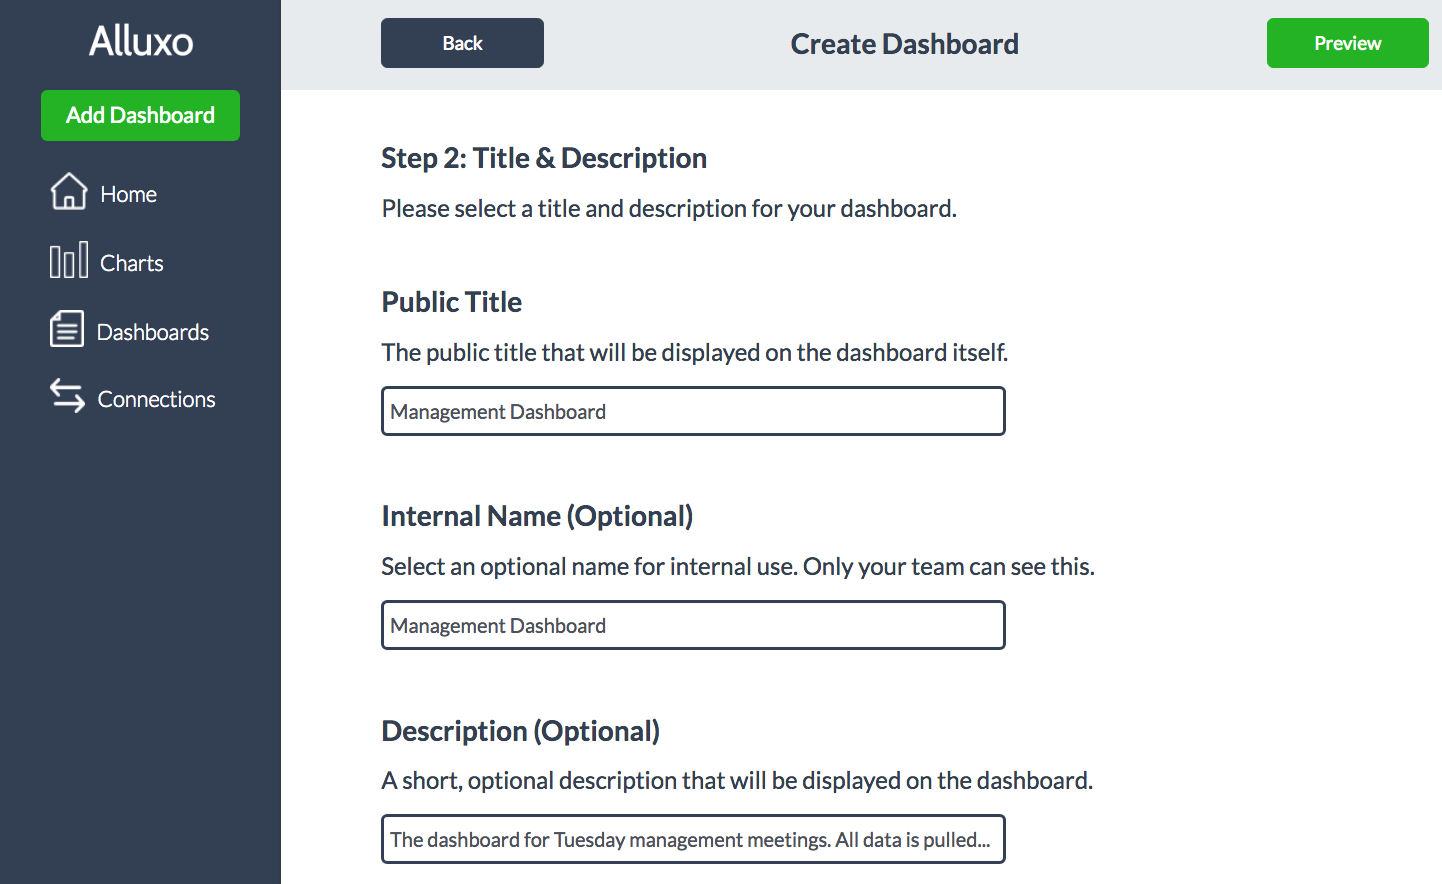Click the document icon beside Dashboards
Viewport: 1442px width, 884px height.
pyautogui.click(x=67, y=329)
